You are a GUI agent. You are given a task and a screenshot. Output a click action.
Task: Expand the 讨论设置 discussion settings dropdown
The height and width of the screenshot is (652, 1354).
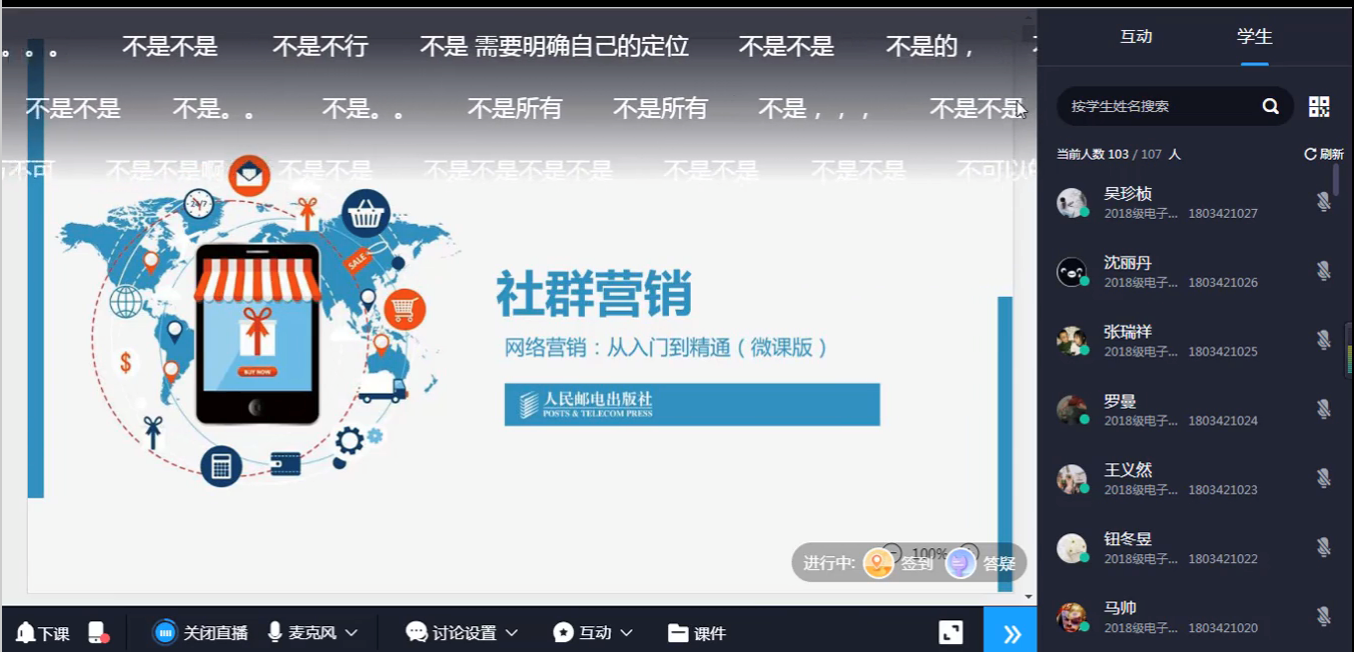(512, 633)
